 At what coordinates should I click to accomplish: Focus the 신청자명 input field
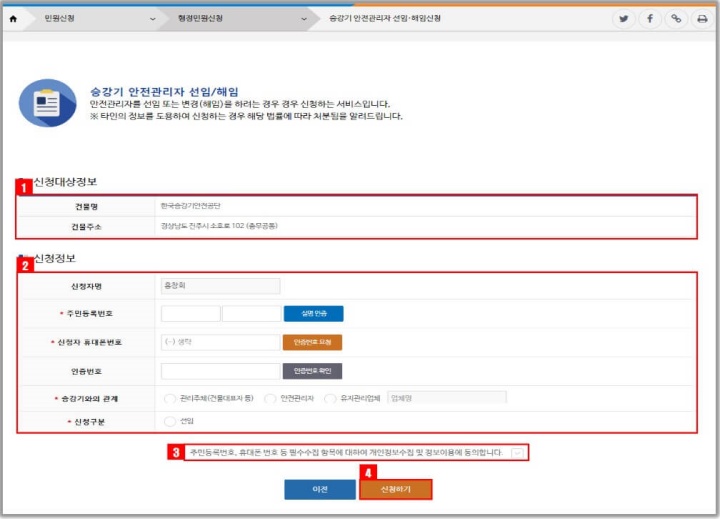[220, 286]
